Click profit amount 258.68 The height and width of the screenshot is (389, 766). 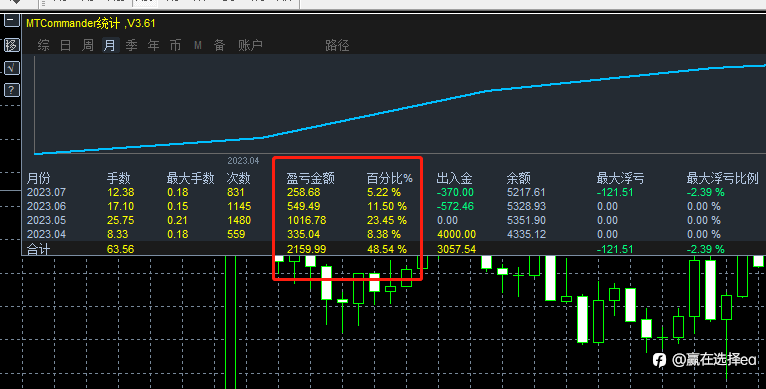304,193
